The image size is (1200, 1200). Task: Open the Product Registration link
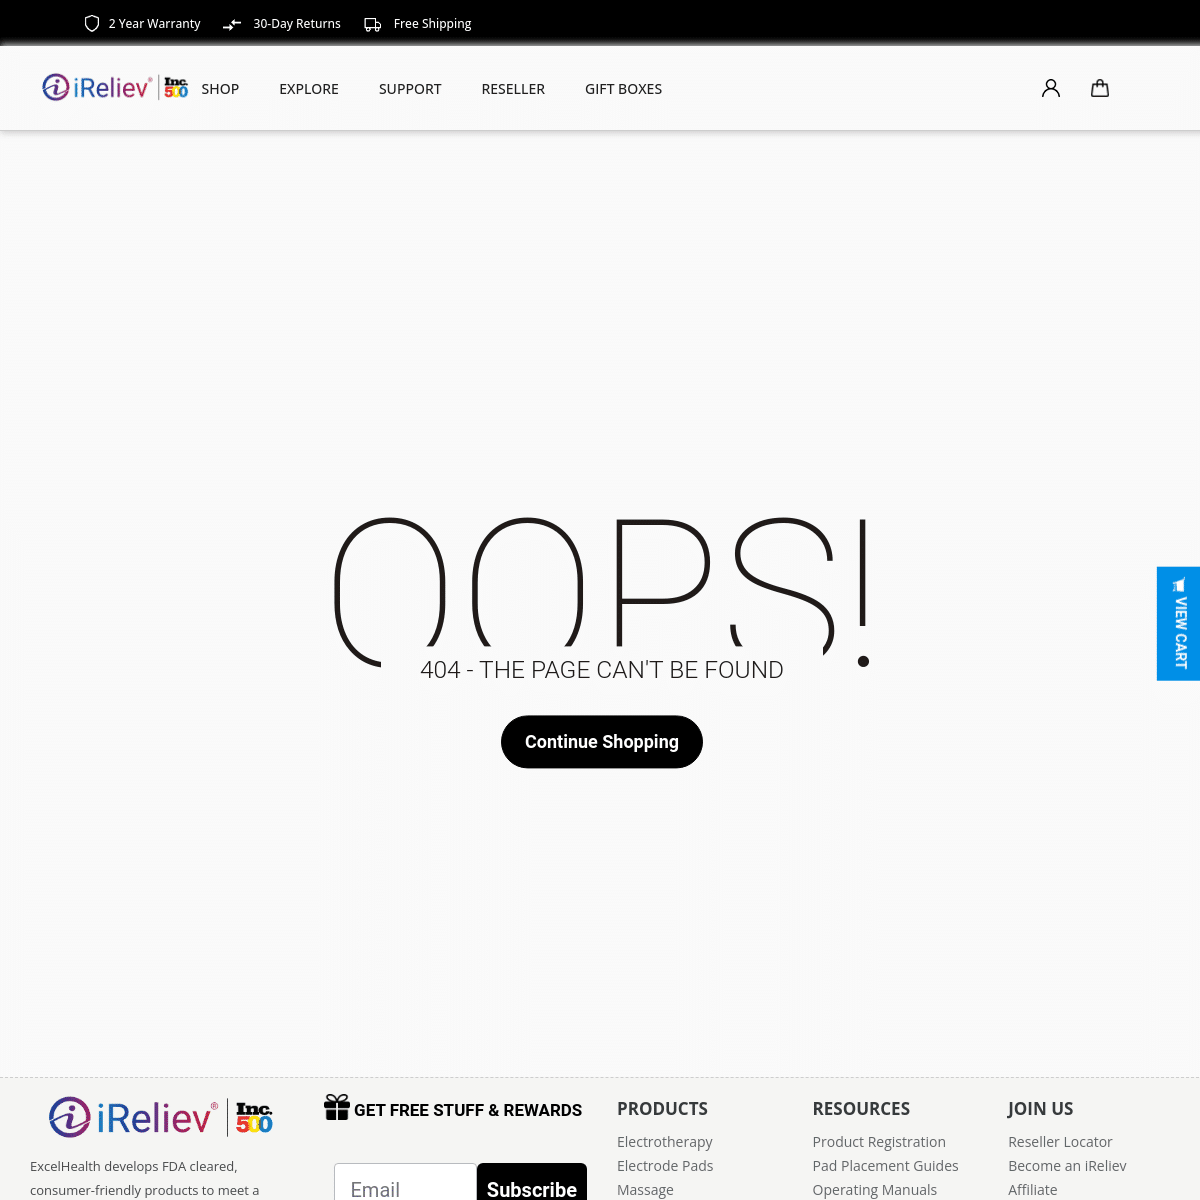click(879, 1142)
